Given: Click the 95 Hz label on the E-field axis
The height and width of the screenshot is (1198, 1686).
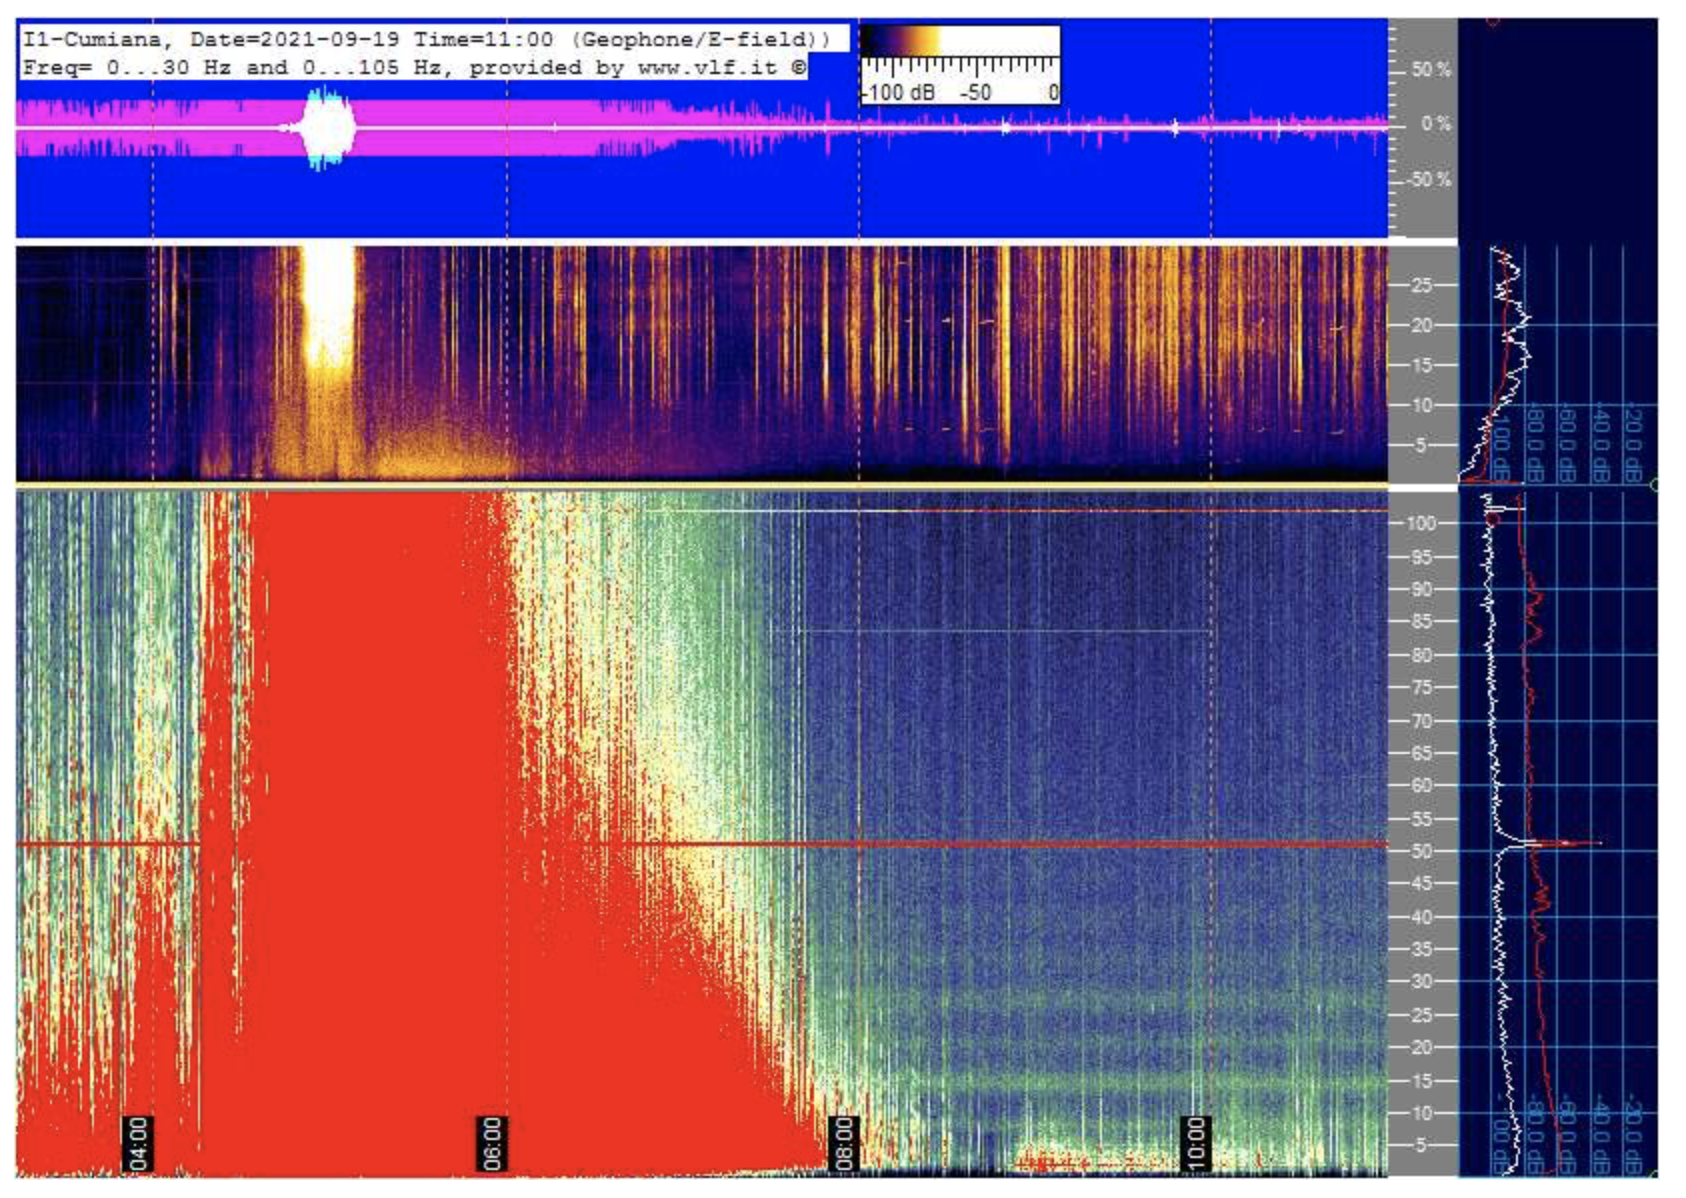Looking at the screenshot, I should [1421, 557].
